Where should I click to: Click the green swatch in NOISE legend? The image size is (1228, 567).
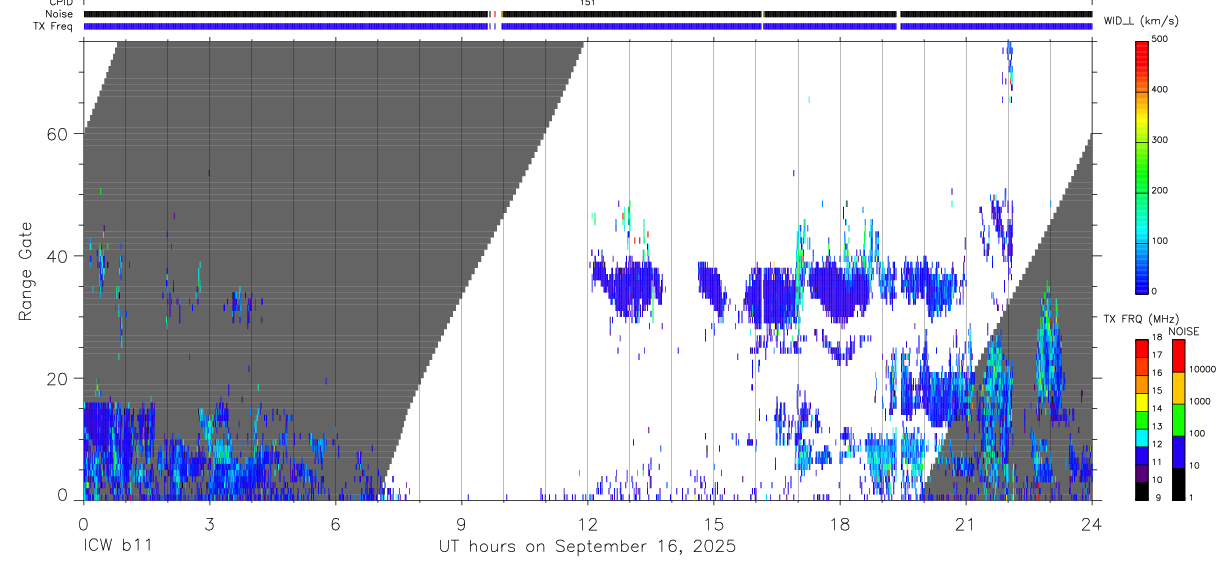[1178, 420]
